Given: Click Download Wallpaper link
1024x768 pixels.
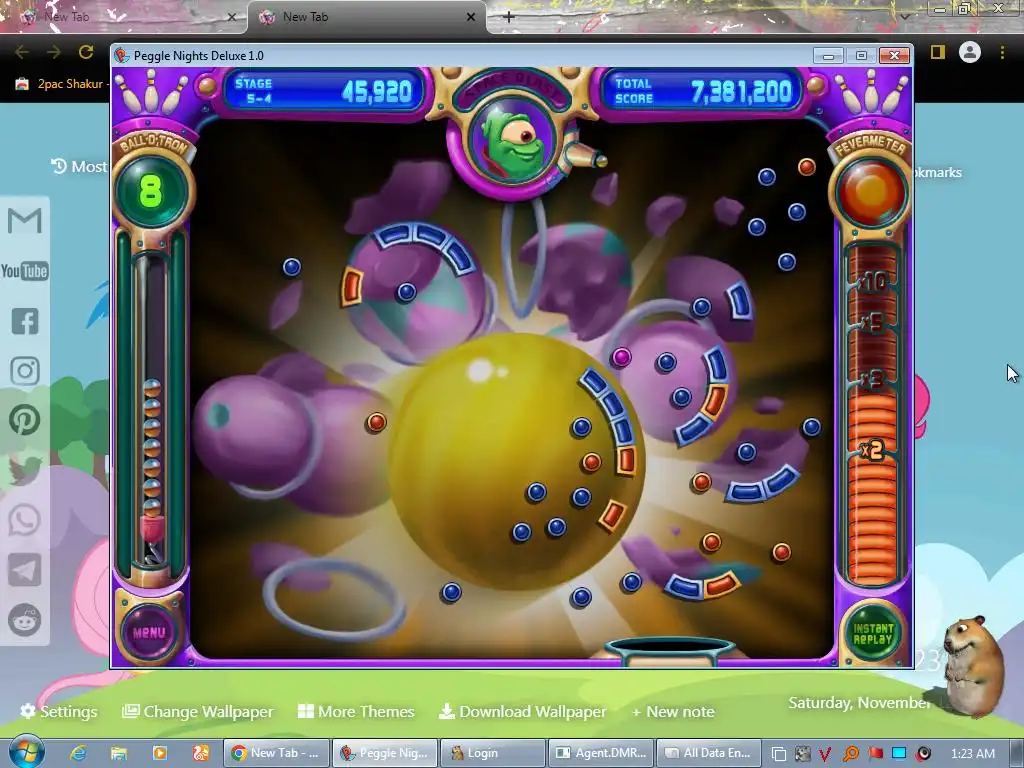Looking at the screenshot, I should coord(522,711).
